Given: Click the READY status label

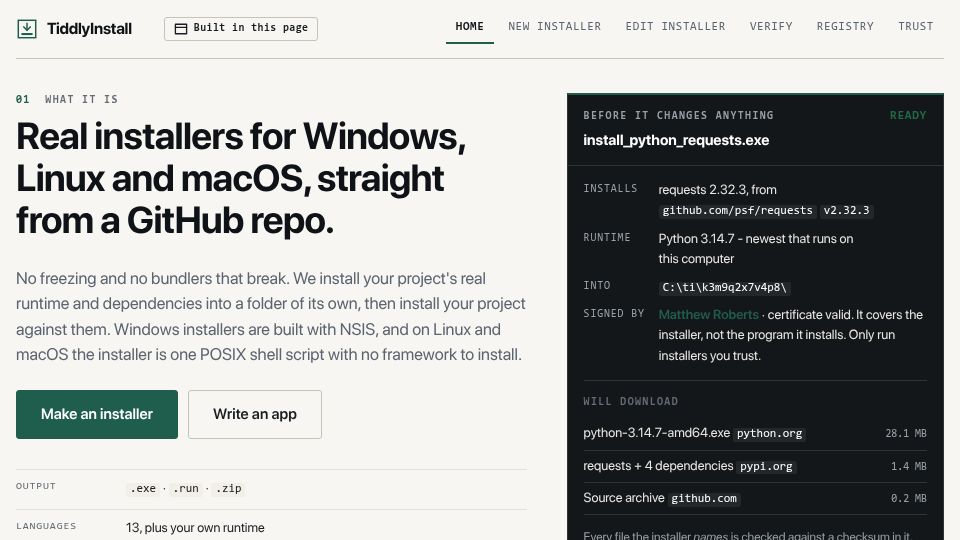Looking at the screenshot, I should click(x=908, y=115).
